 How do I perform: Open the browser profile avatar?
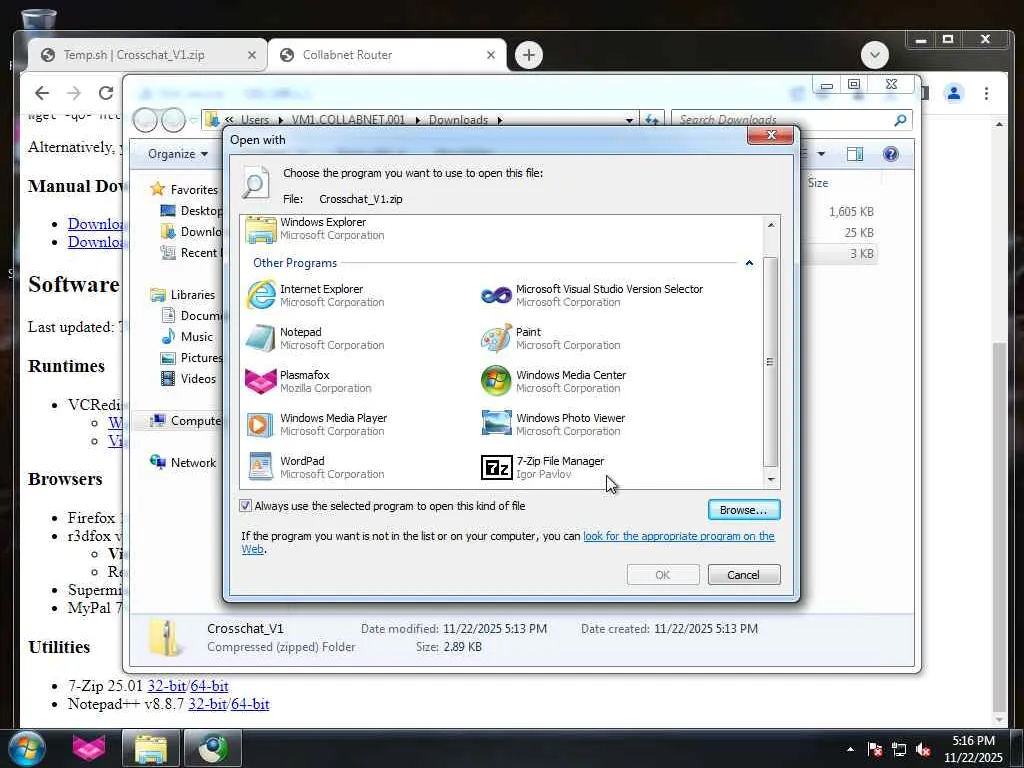(953, 93)
